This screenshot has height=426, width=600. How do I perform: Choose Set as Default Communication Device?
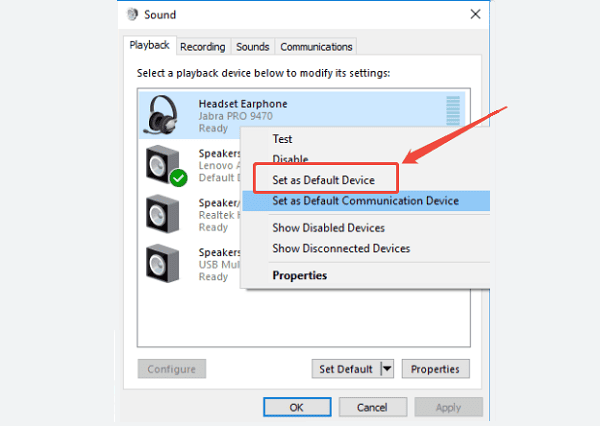click(x=366, y=201)
